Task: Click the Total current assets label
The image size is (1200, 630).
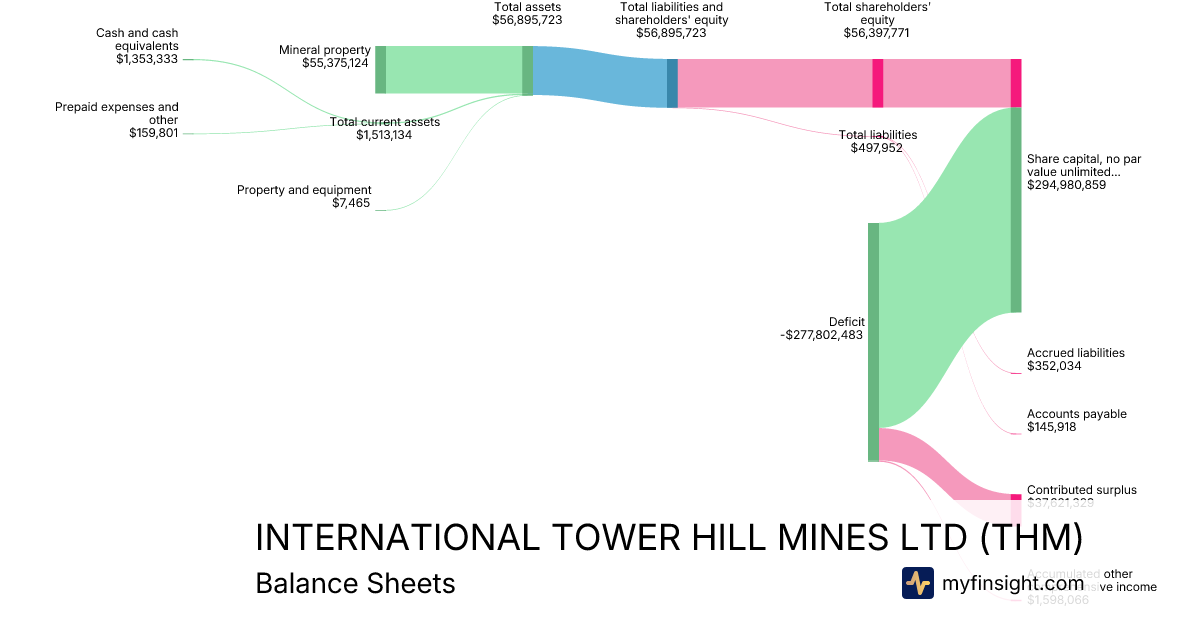Action: (384, 129)
